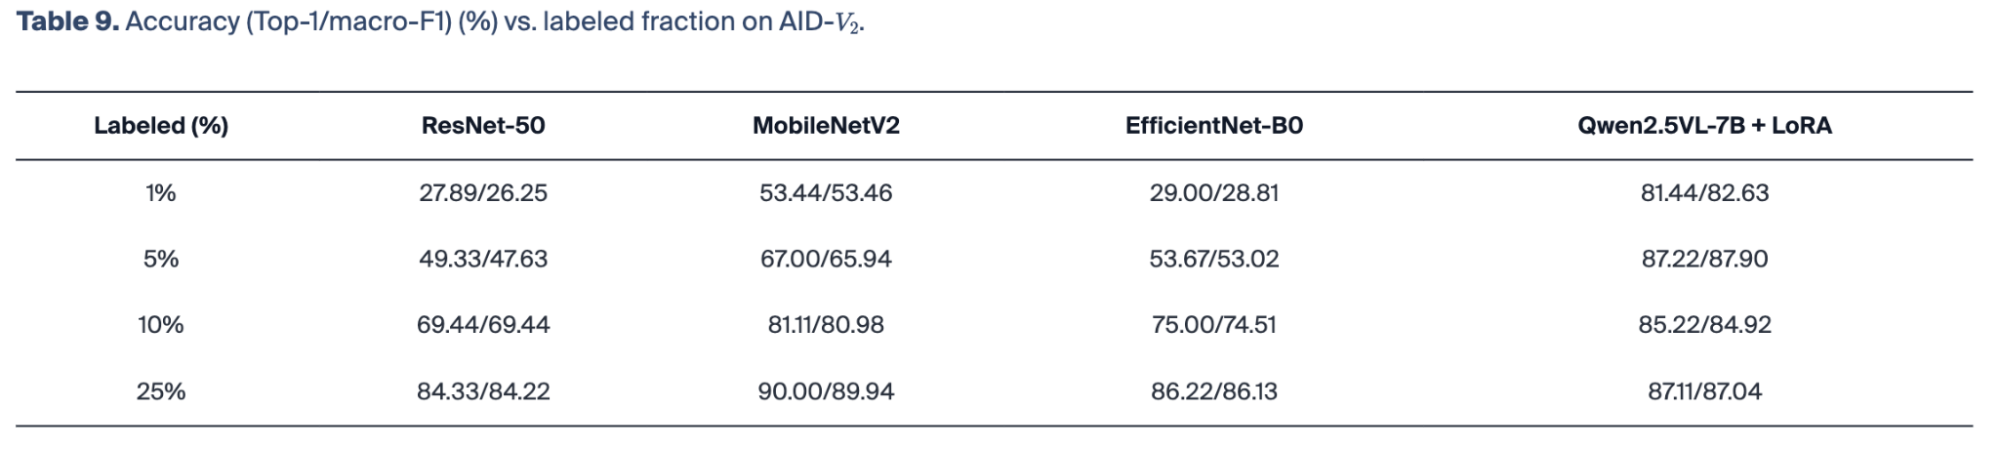Click Qwen value 87.11/87.04
The width and height of the screenshot is (1999, 461).
click(1705, 391)
